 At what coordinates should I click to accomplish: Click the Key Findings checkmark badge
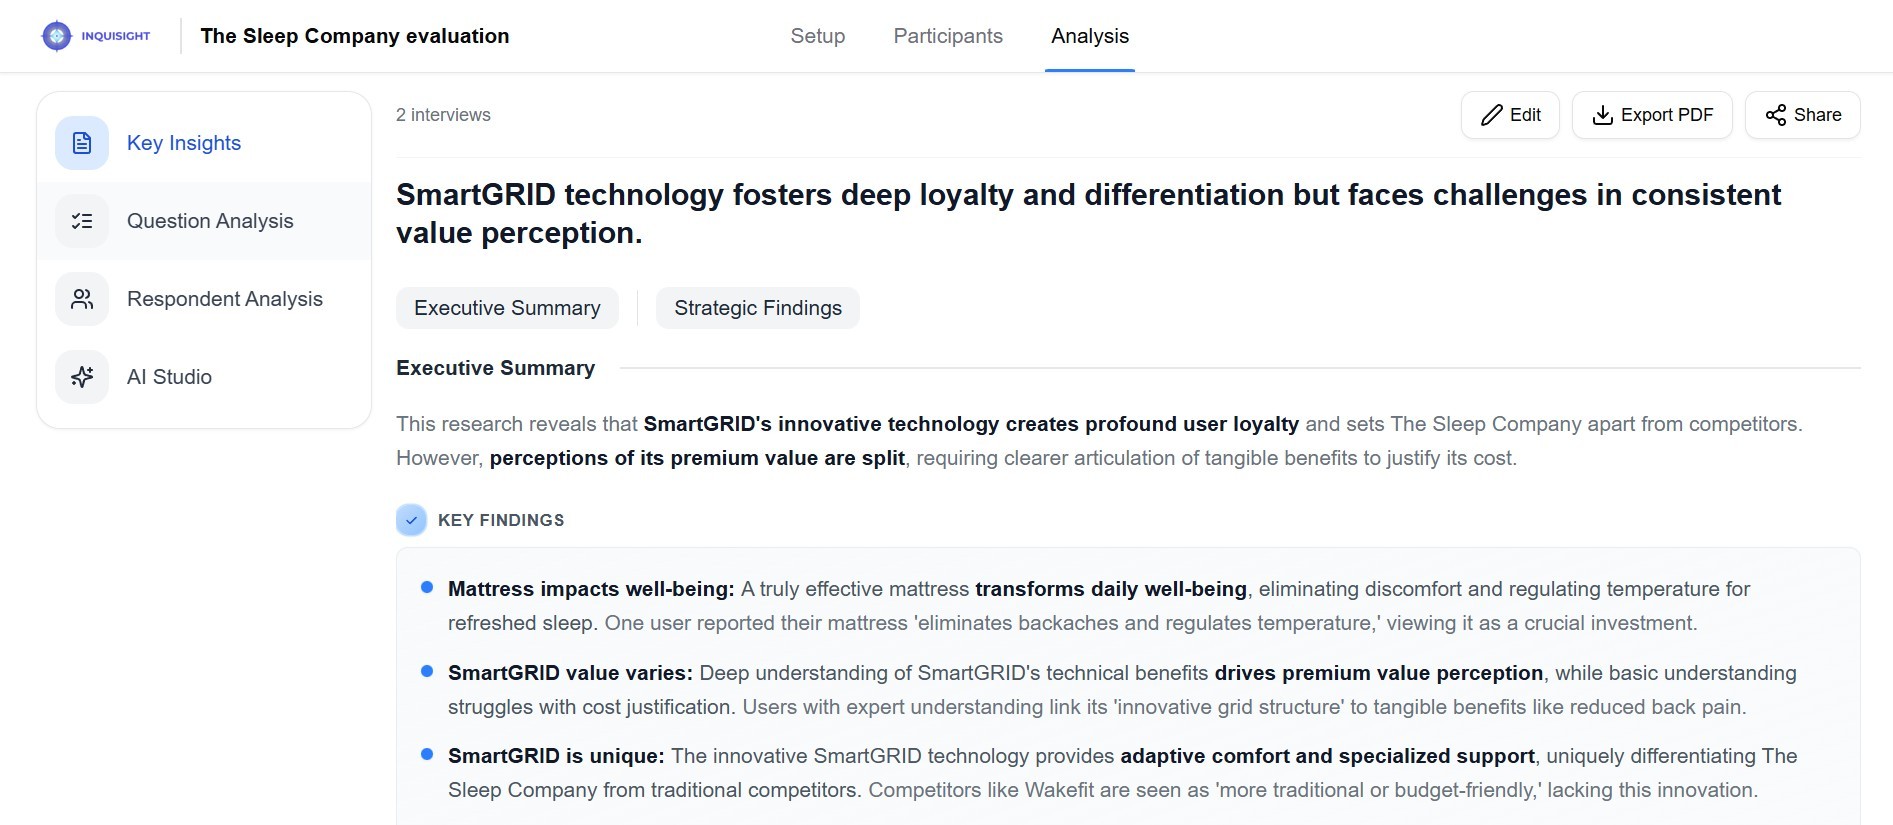click(411, 520)
